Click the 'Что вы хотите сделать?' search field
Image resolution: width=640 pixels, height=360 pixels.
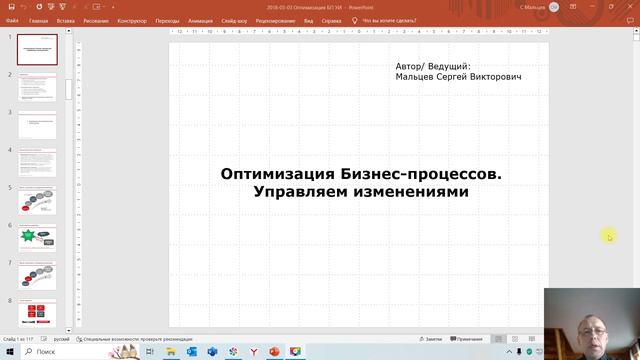tap(389, 21)
